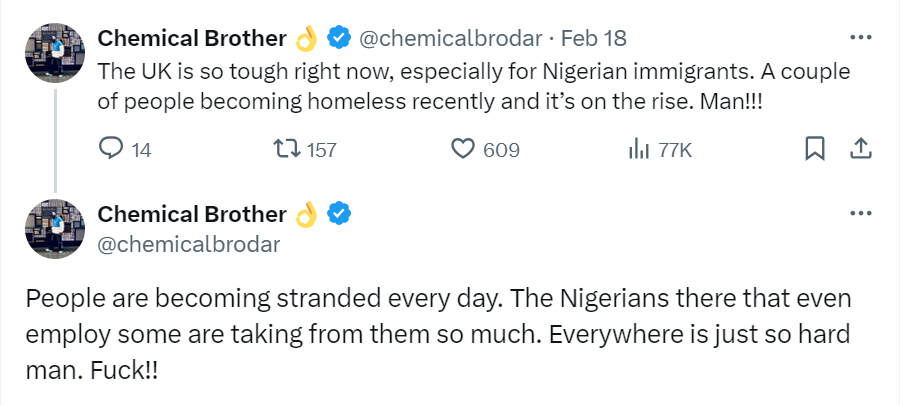Click the verified badge on first tweet
907x405 pixels.
(x=340, y=38)
